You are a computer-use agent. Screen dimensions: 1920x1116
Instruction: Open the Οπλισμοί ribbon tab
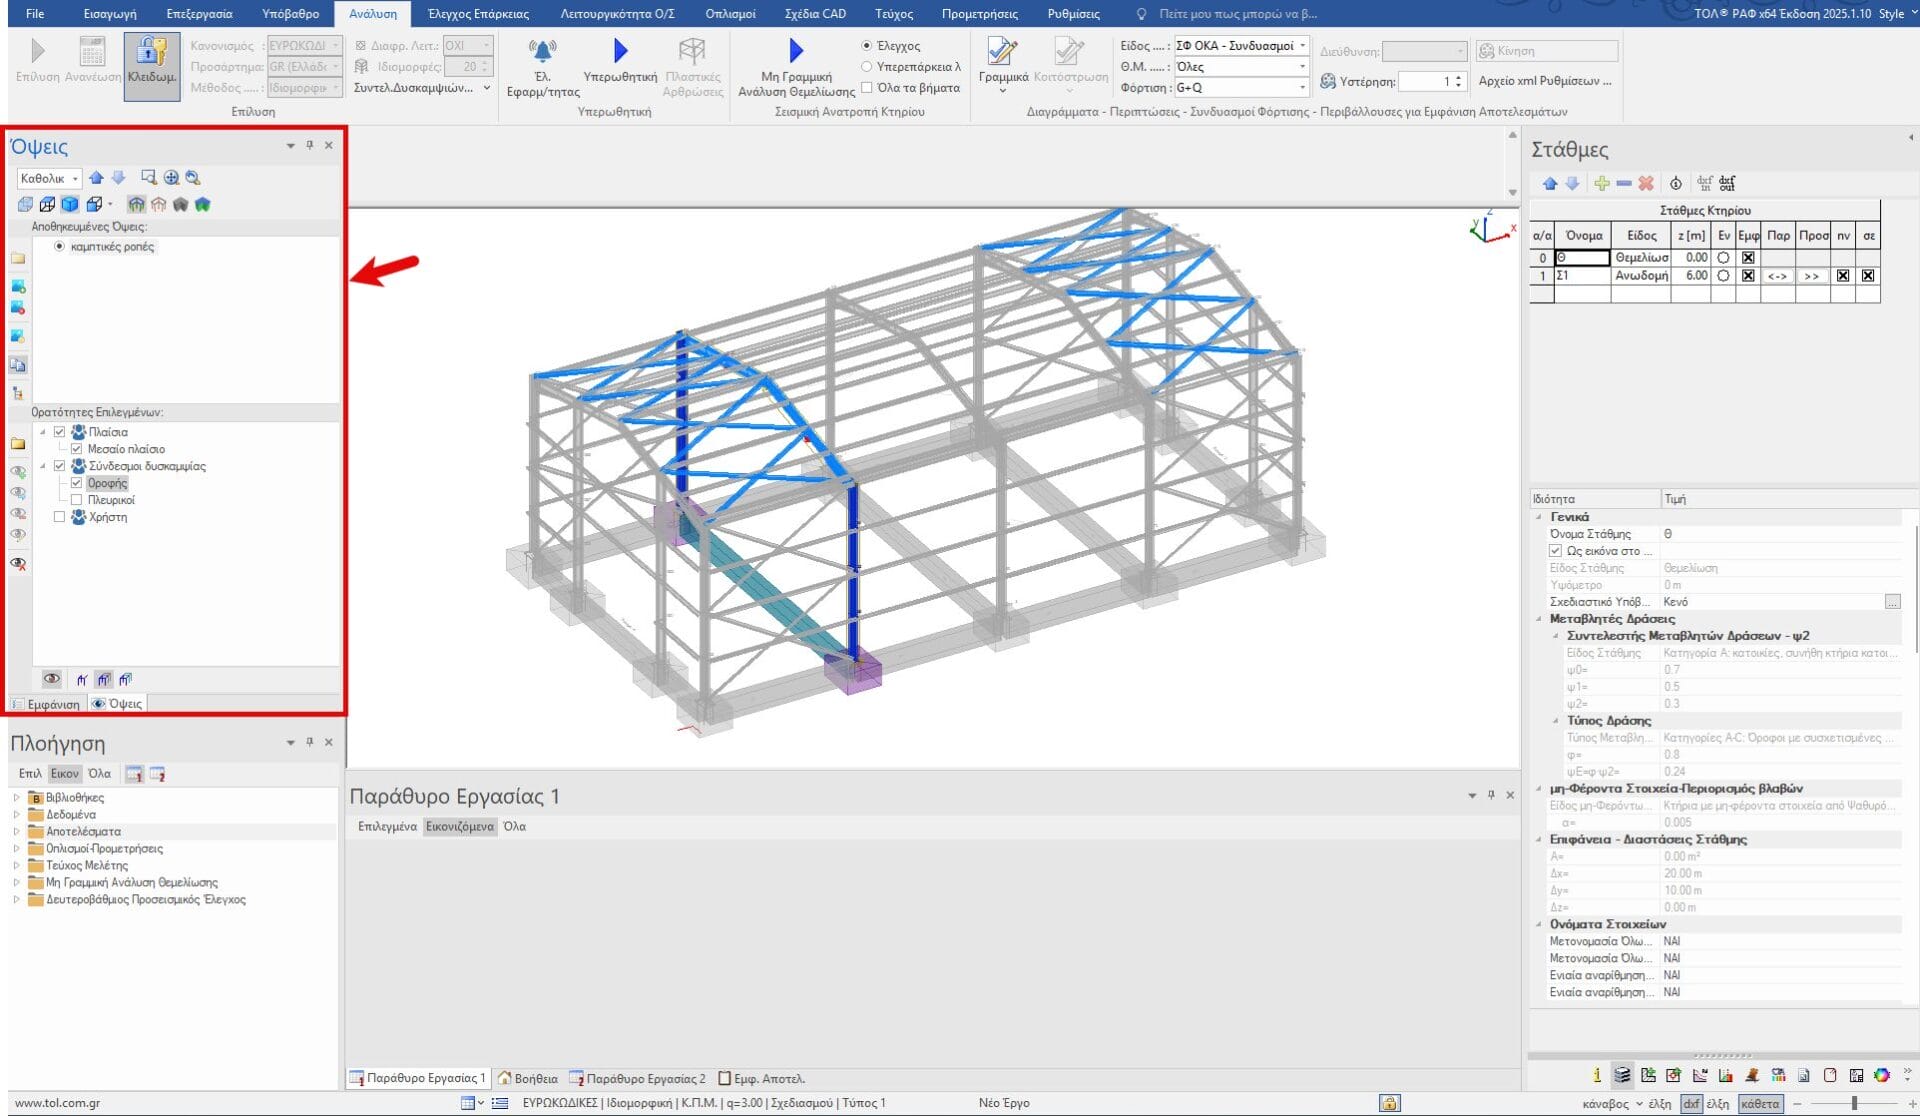[730, 14]
